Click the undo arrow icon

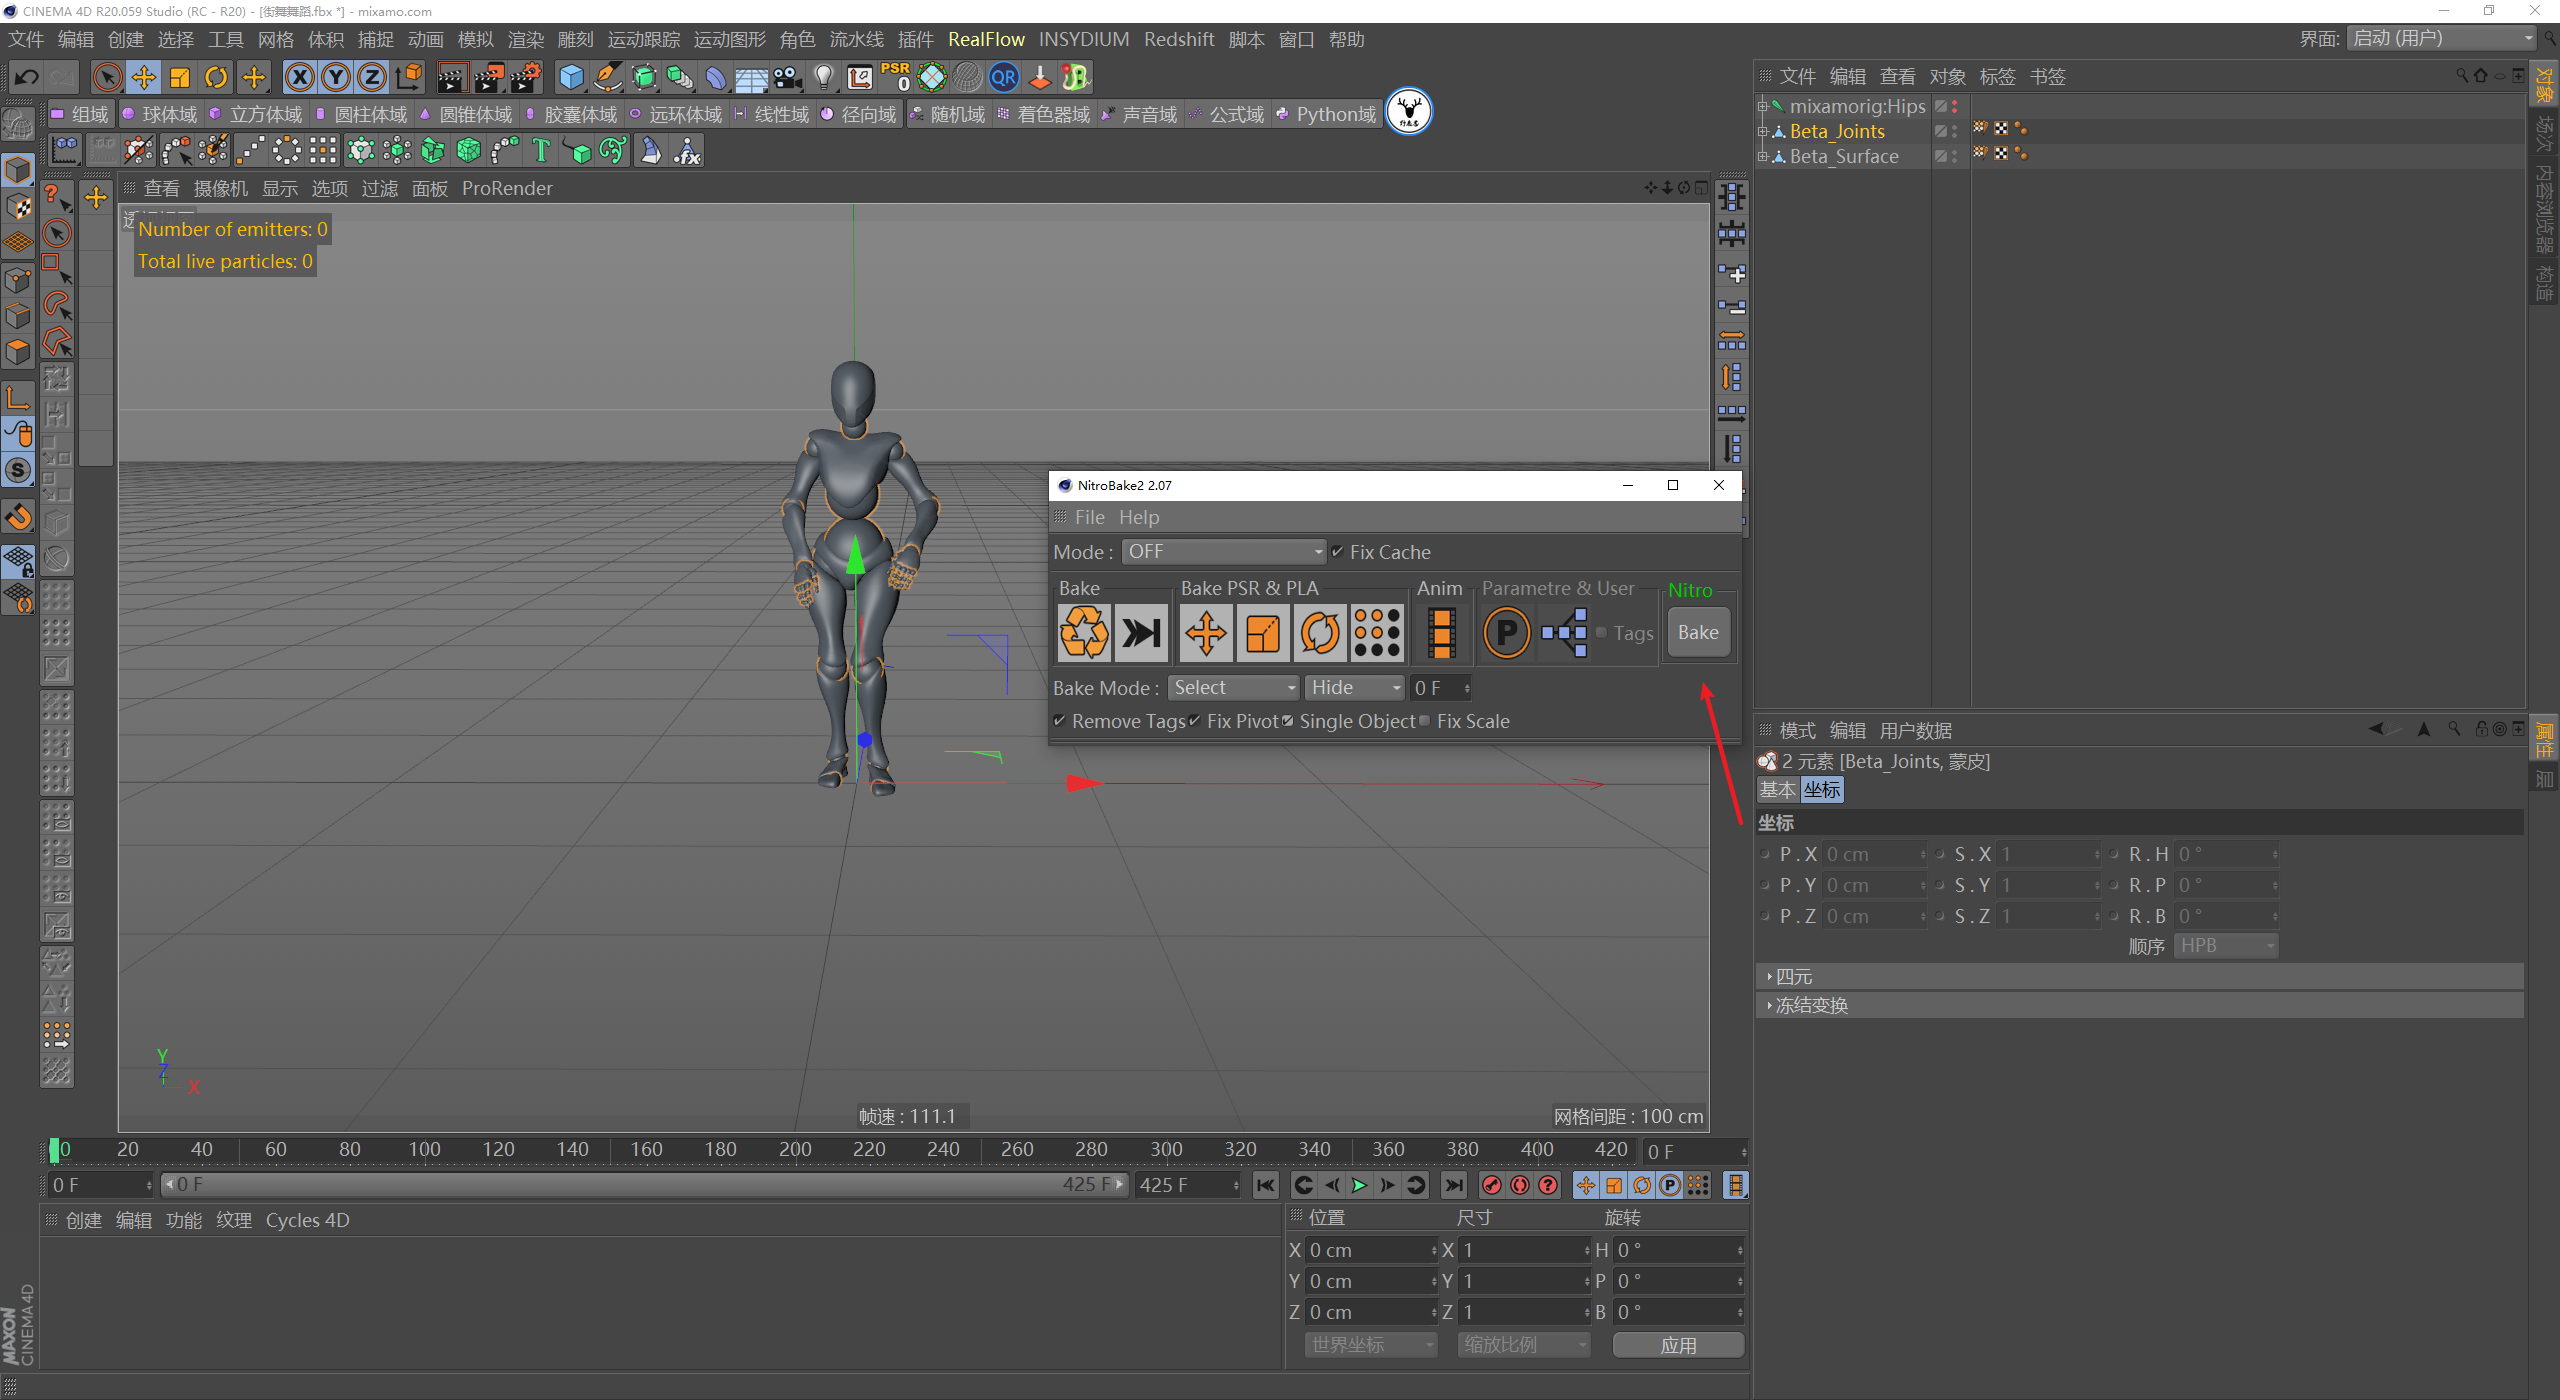pos(27,77)
